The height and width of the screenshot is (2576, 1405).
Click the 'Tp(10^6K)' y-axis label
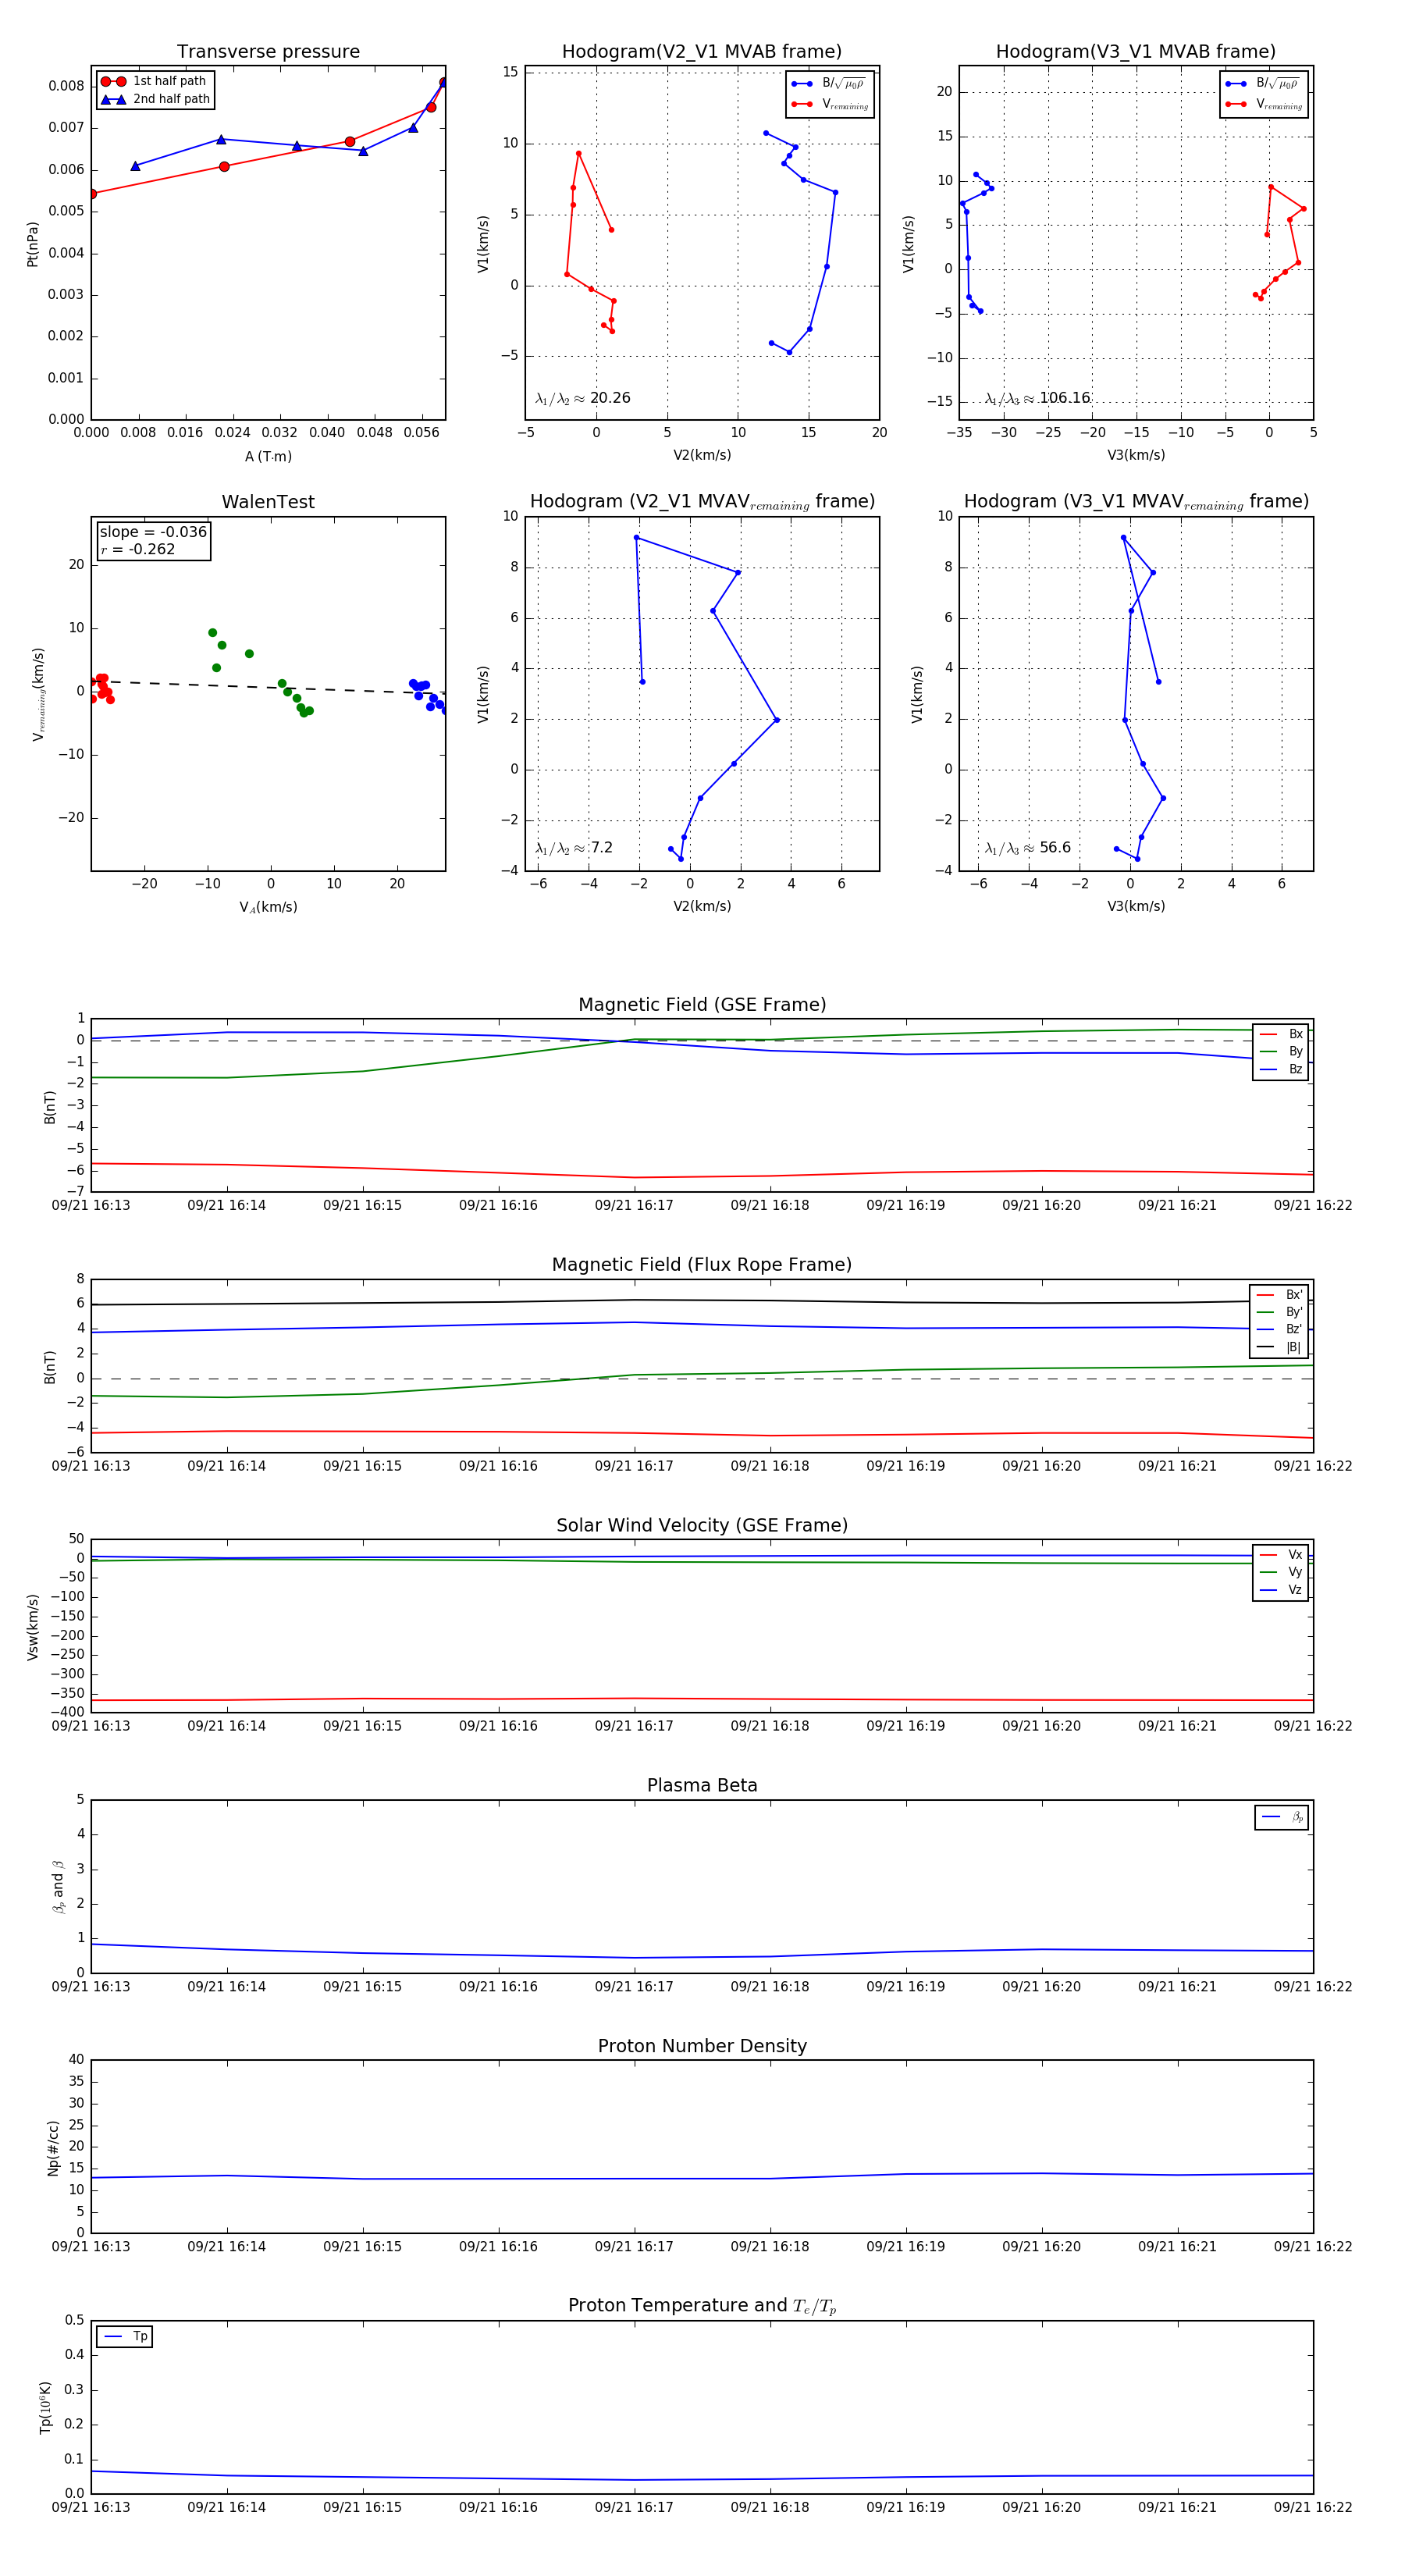(x=45, y=2408)
